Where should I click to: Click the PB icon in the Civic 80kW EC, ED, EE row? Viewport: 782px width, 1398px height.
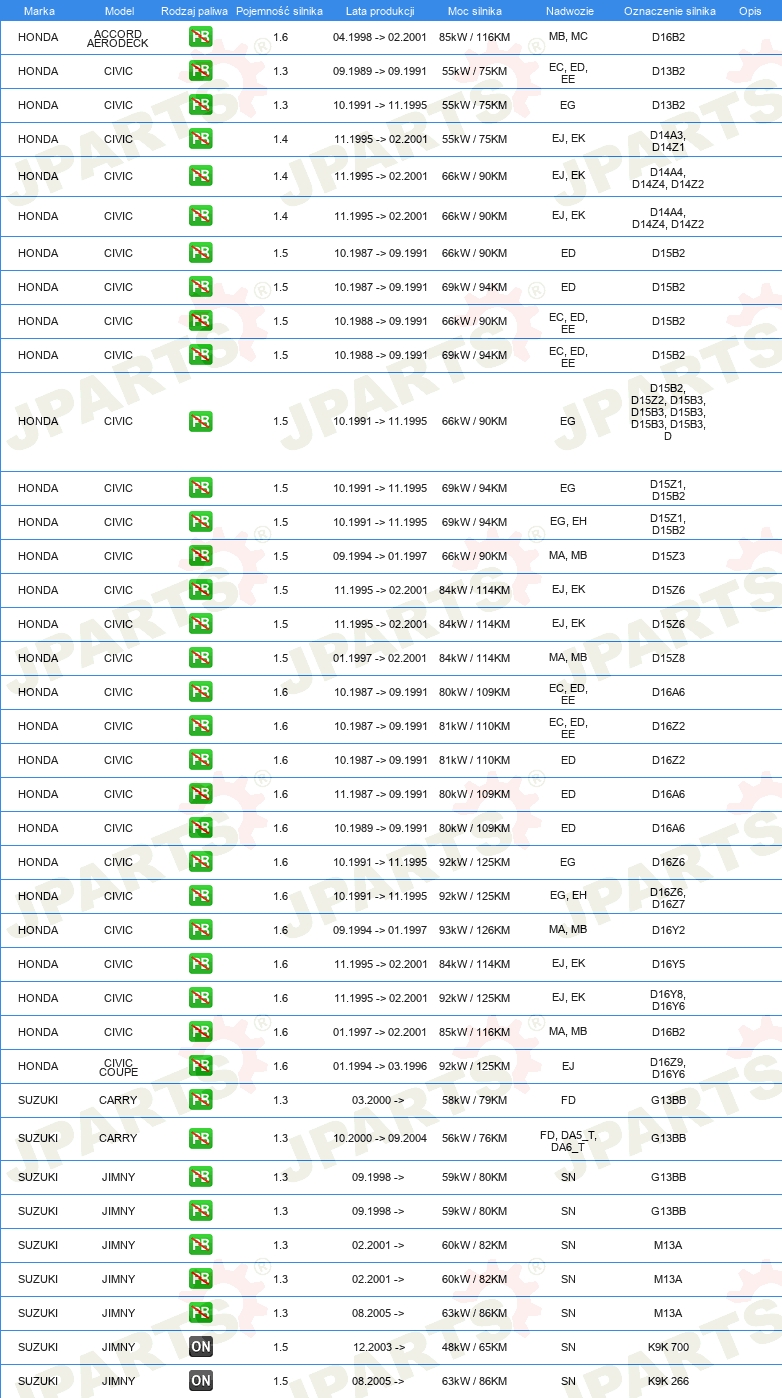(200, 692)
